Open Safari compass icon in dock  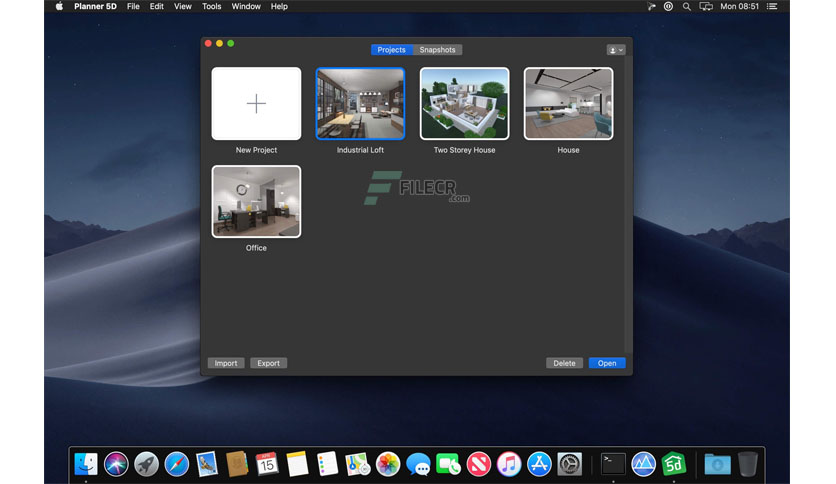(x=176, y=464)
